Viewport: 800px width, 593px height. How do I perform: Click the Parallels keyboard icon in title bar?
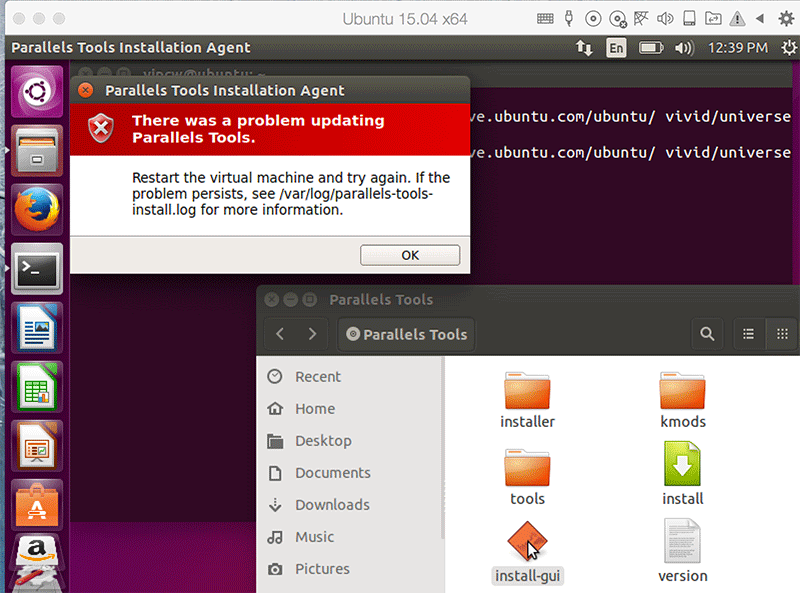[545, 19]
